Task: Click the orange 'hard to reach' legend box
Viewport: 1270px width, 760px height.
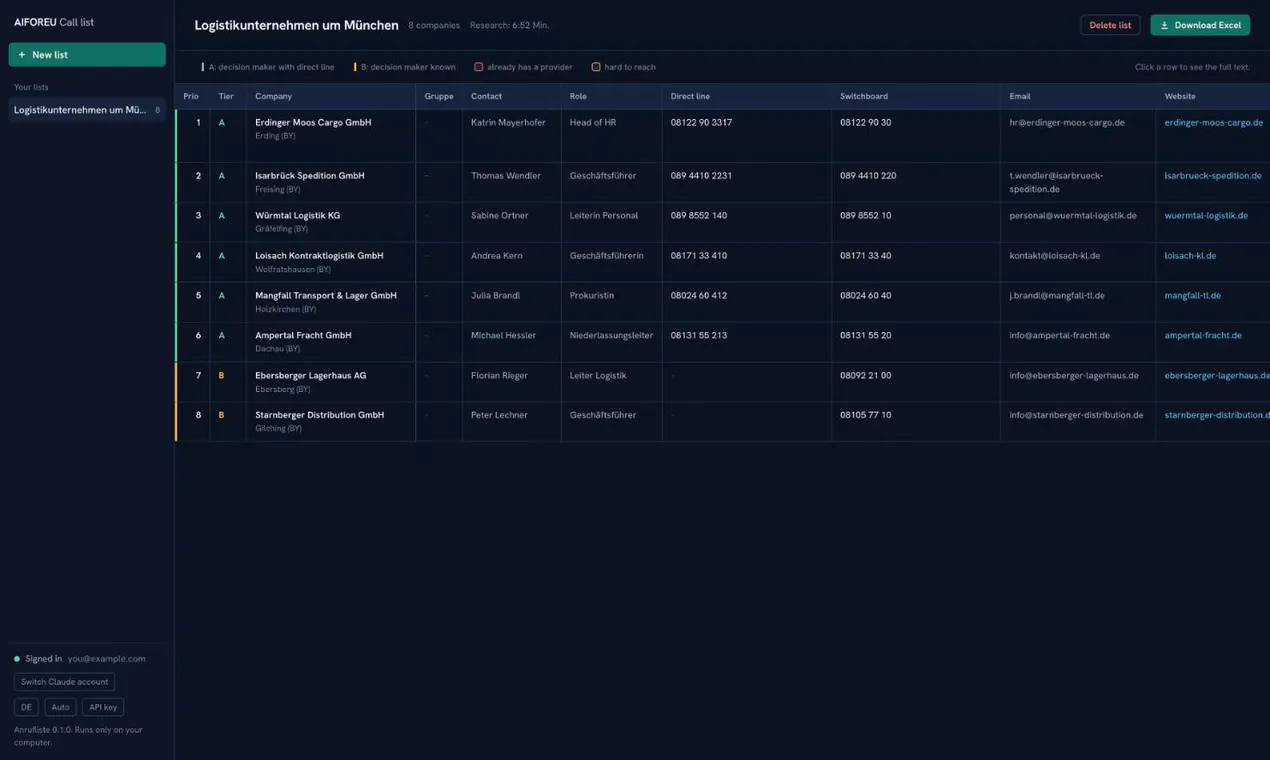Action: click(596, 67)
